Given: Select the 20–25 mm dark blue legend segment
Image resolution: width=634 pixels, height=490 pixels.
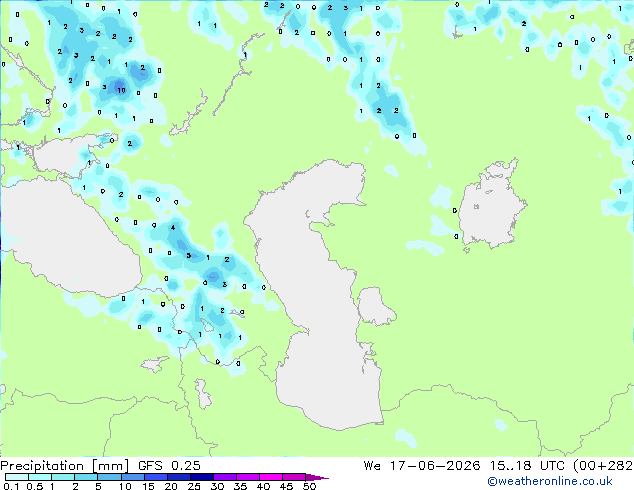Looking at the screenshot, I should [179, 477].
